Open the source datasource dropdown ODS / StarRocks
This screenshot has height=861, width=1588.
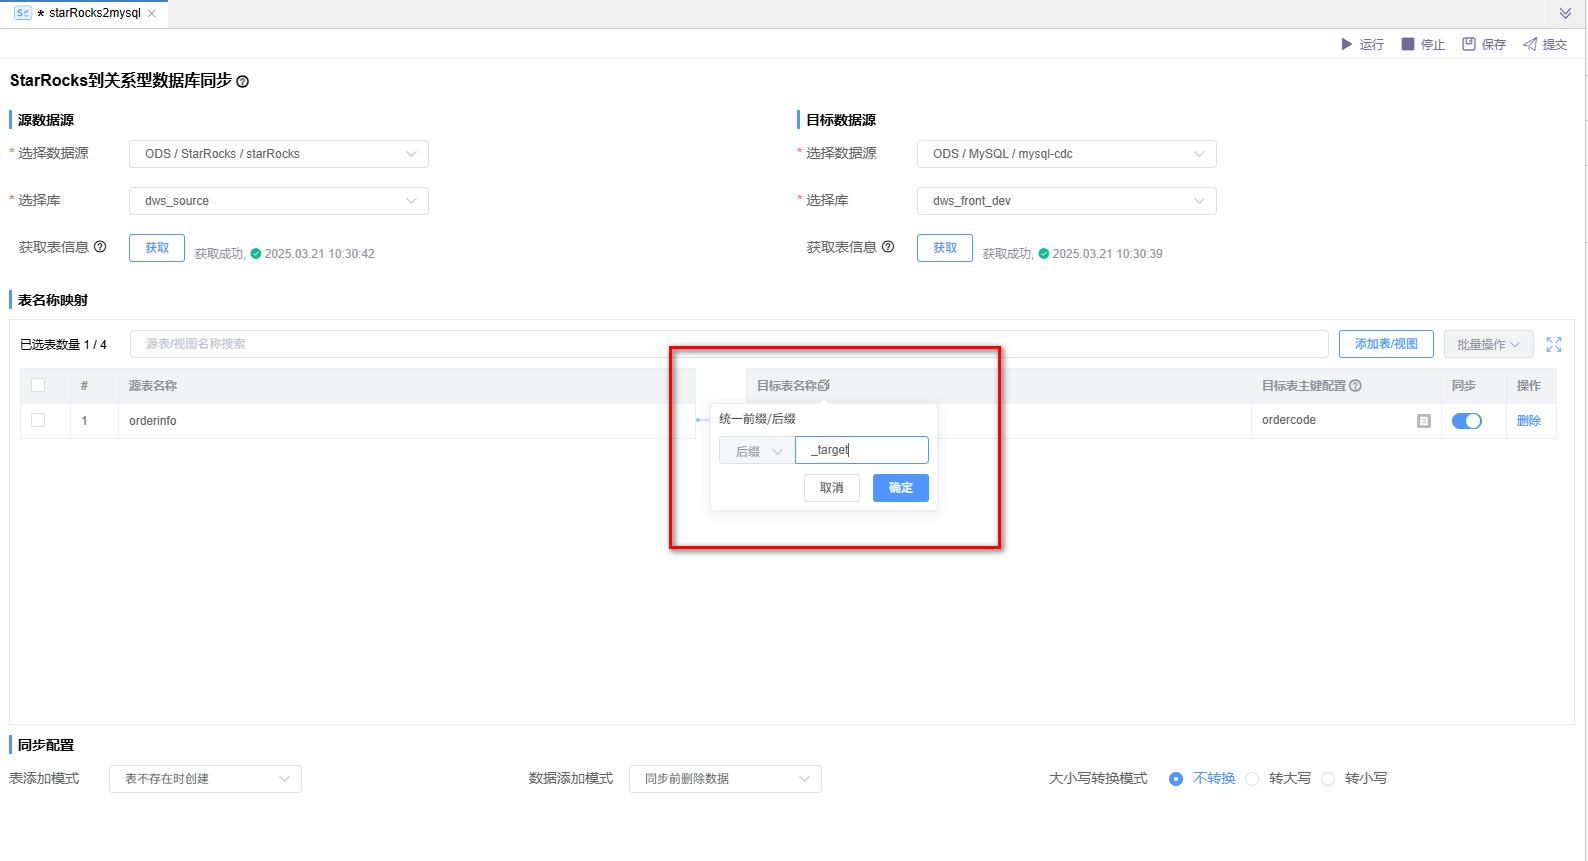click(278, 154)
